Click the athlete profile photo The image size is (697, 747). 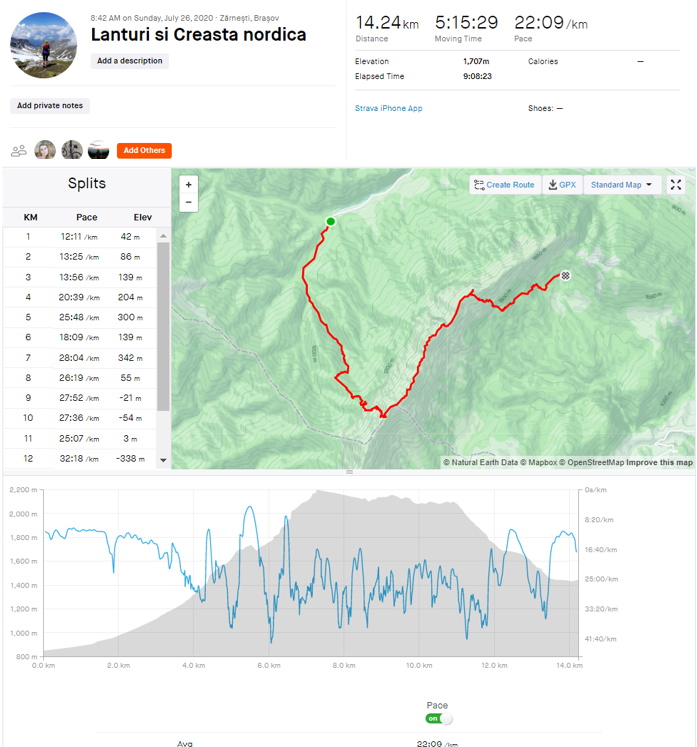(44, 45)
